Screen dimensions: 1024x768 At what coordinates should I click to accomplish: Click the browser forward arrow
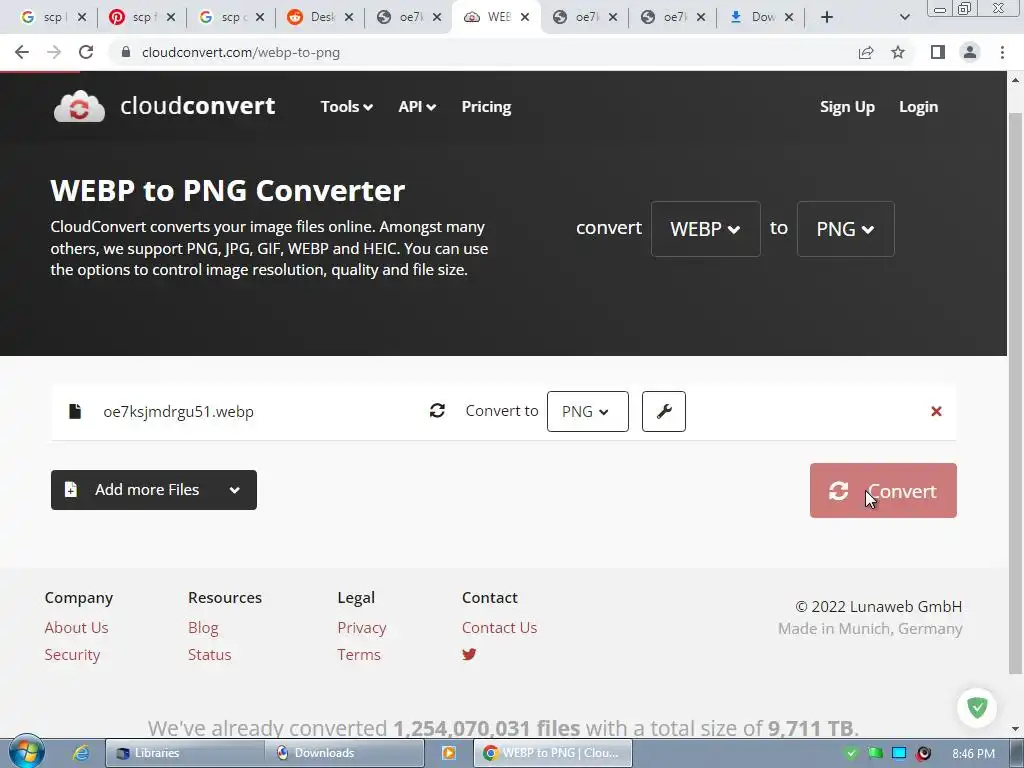click(54, 52)
